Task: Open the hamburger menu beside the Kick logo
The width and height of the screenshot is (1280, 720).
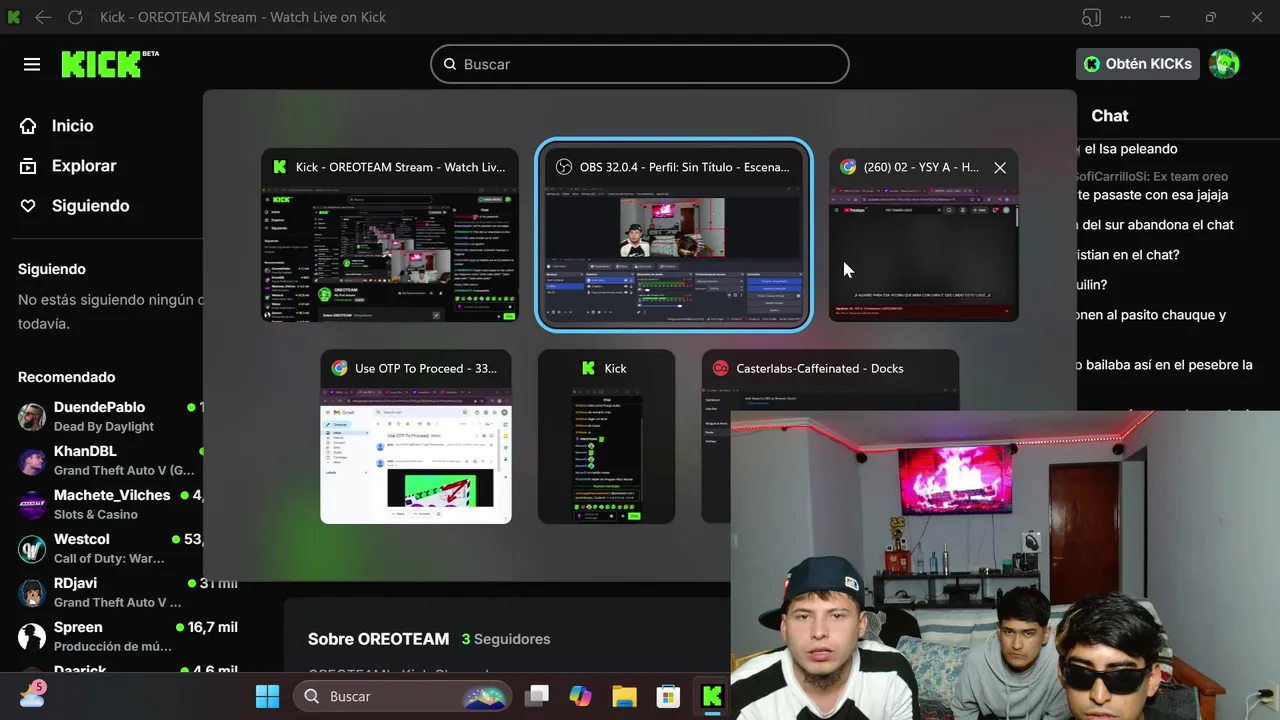Action: (x=32, y=64)
